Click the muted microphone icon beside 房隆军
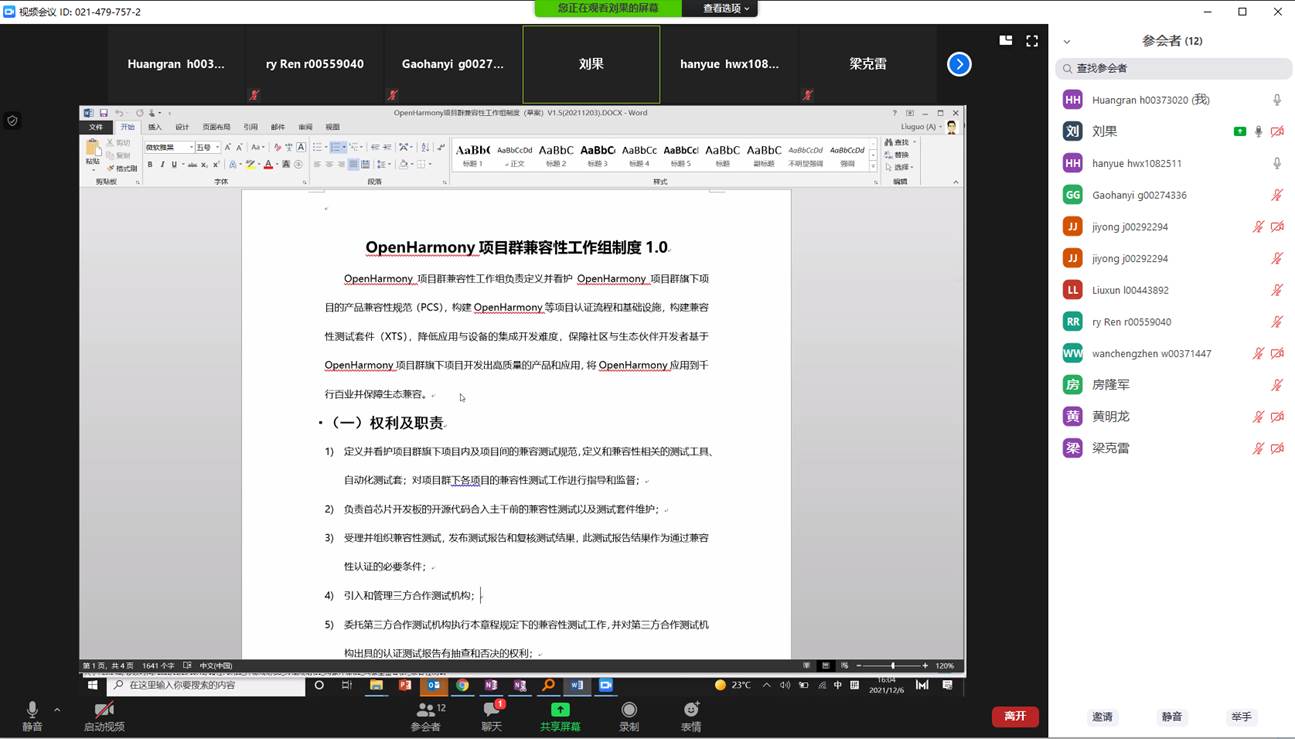1295x739 pixels. pos(1277,385)
